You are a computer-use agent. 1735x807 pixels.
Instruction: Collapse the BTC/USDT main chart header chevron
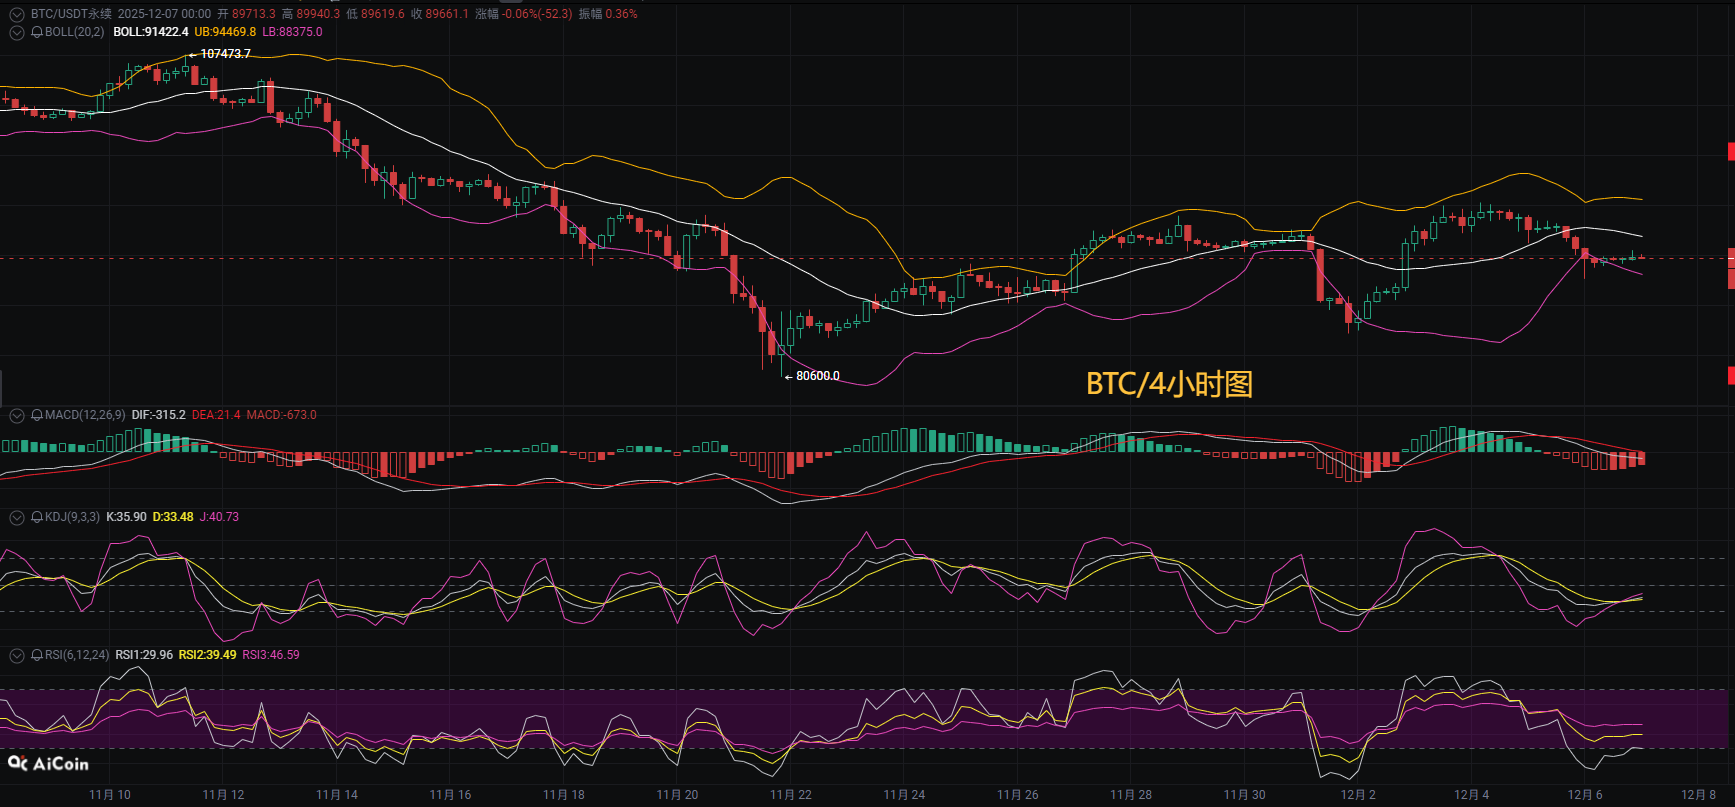(x=17, y=14)
